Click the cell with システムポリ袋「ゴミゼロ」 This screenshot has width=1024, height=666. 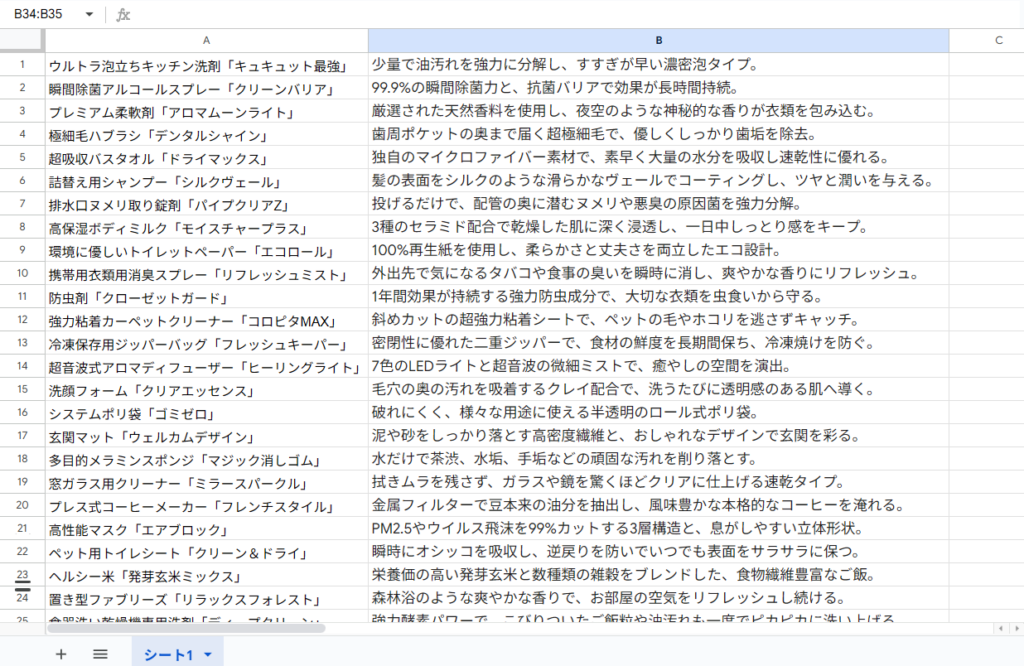[206, 413]
